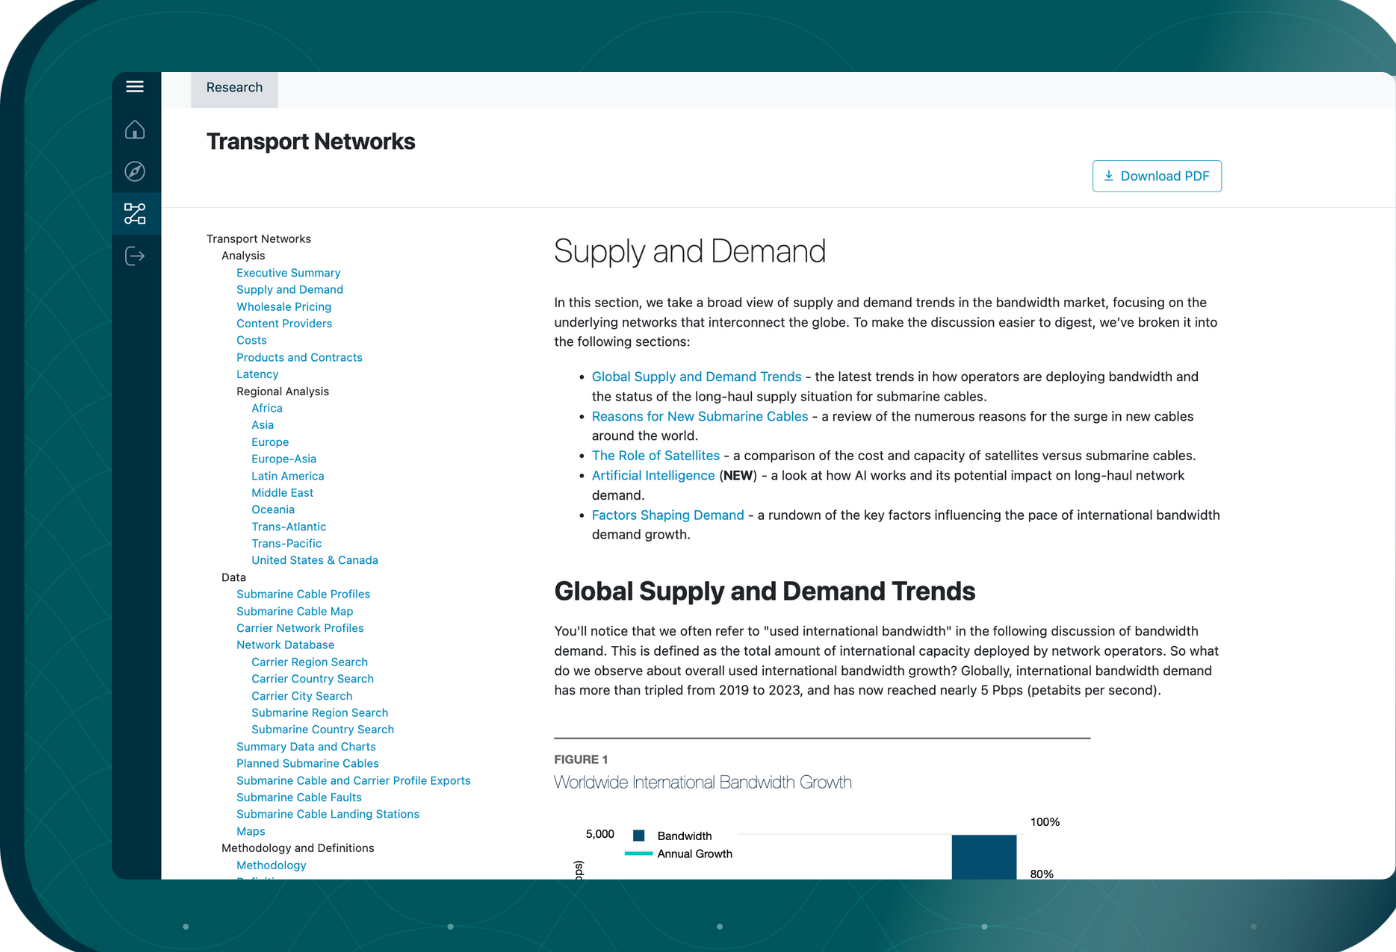Select the Home icon in the sidebar
This screenshot has width=1396, height=952.
click(135, 129)
